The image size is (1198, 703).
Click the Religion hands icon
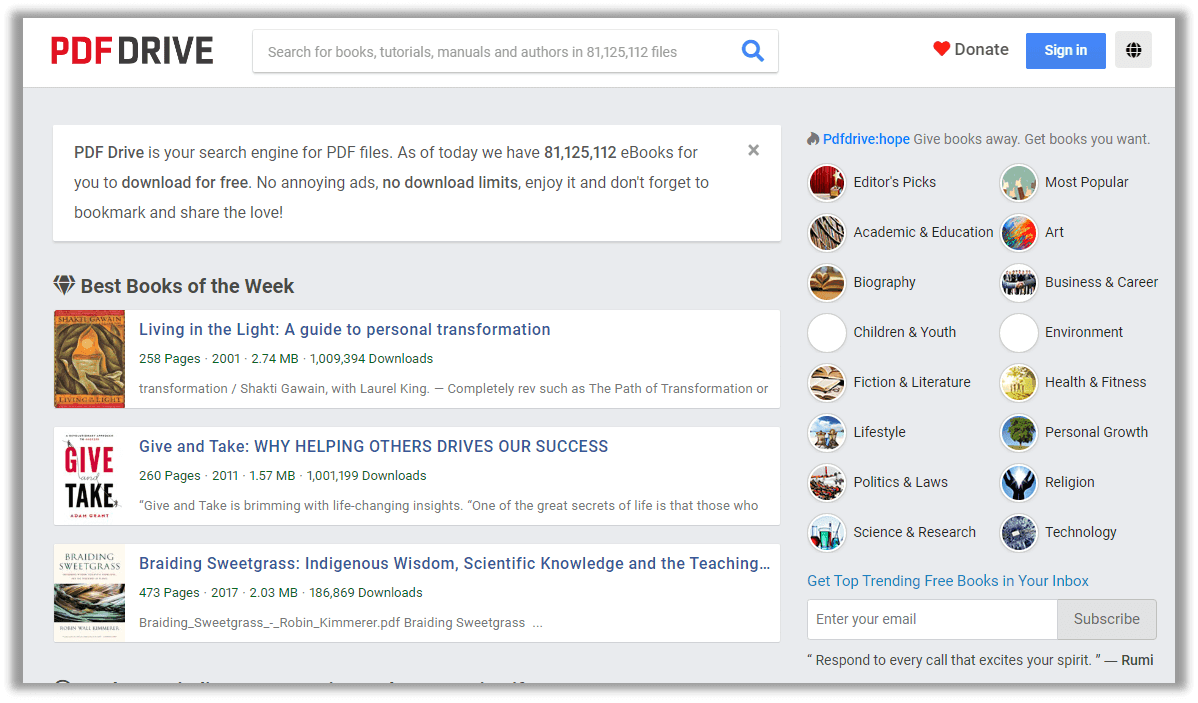[1018, 483]
